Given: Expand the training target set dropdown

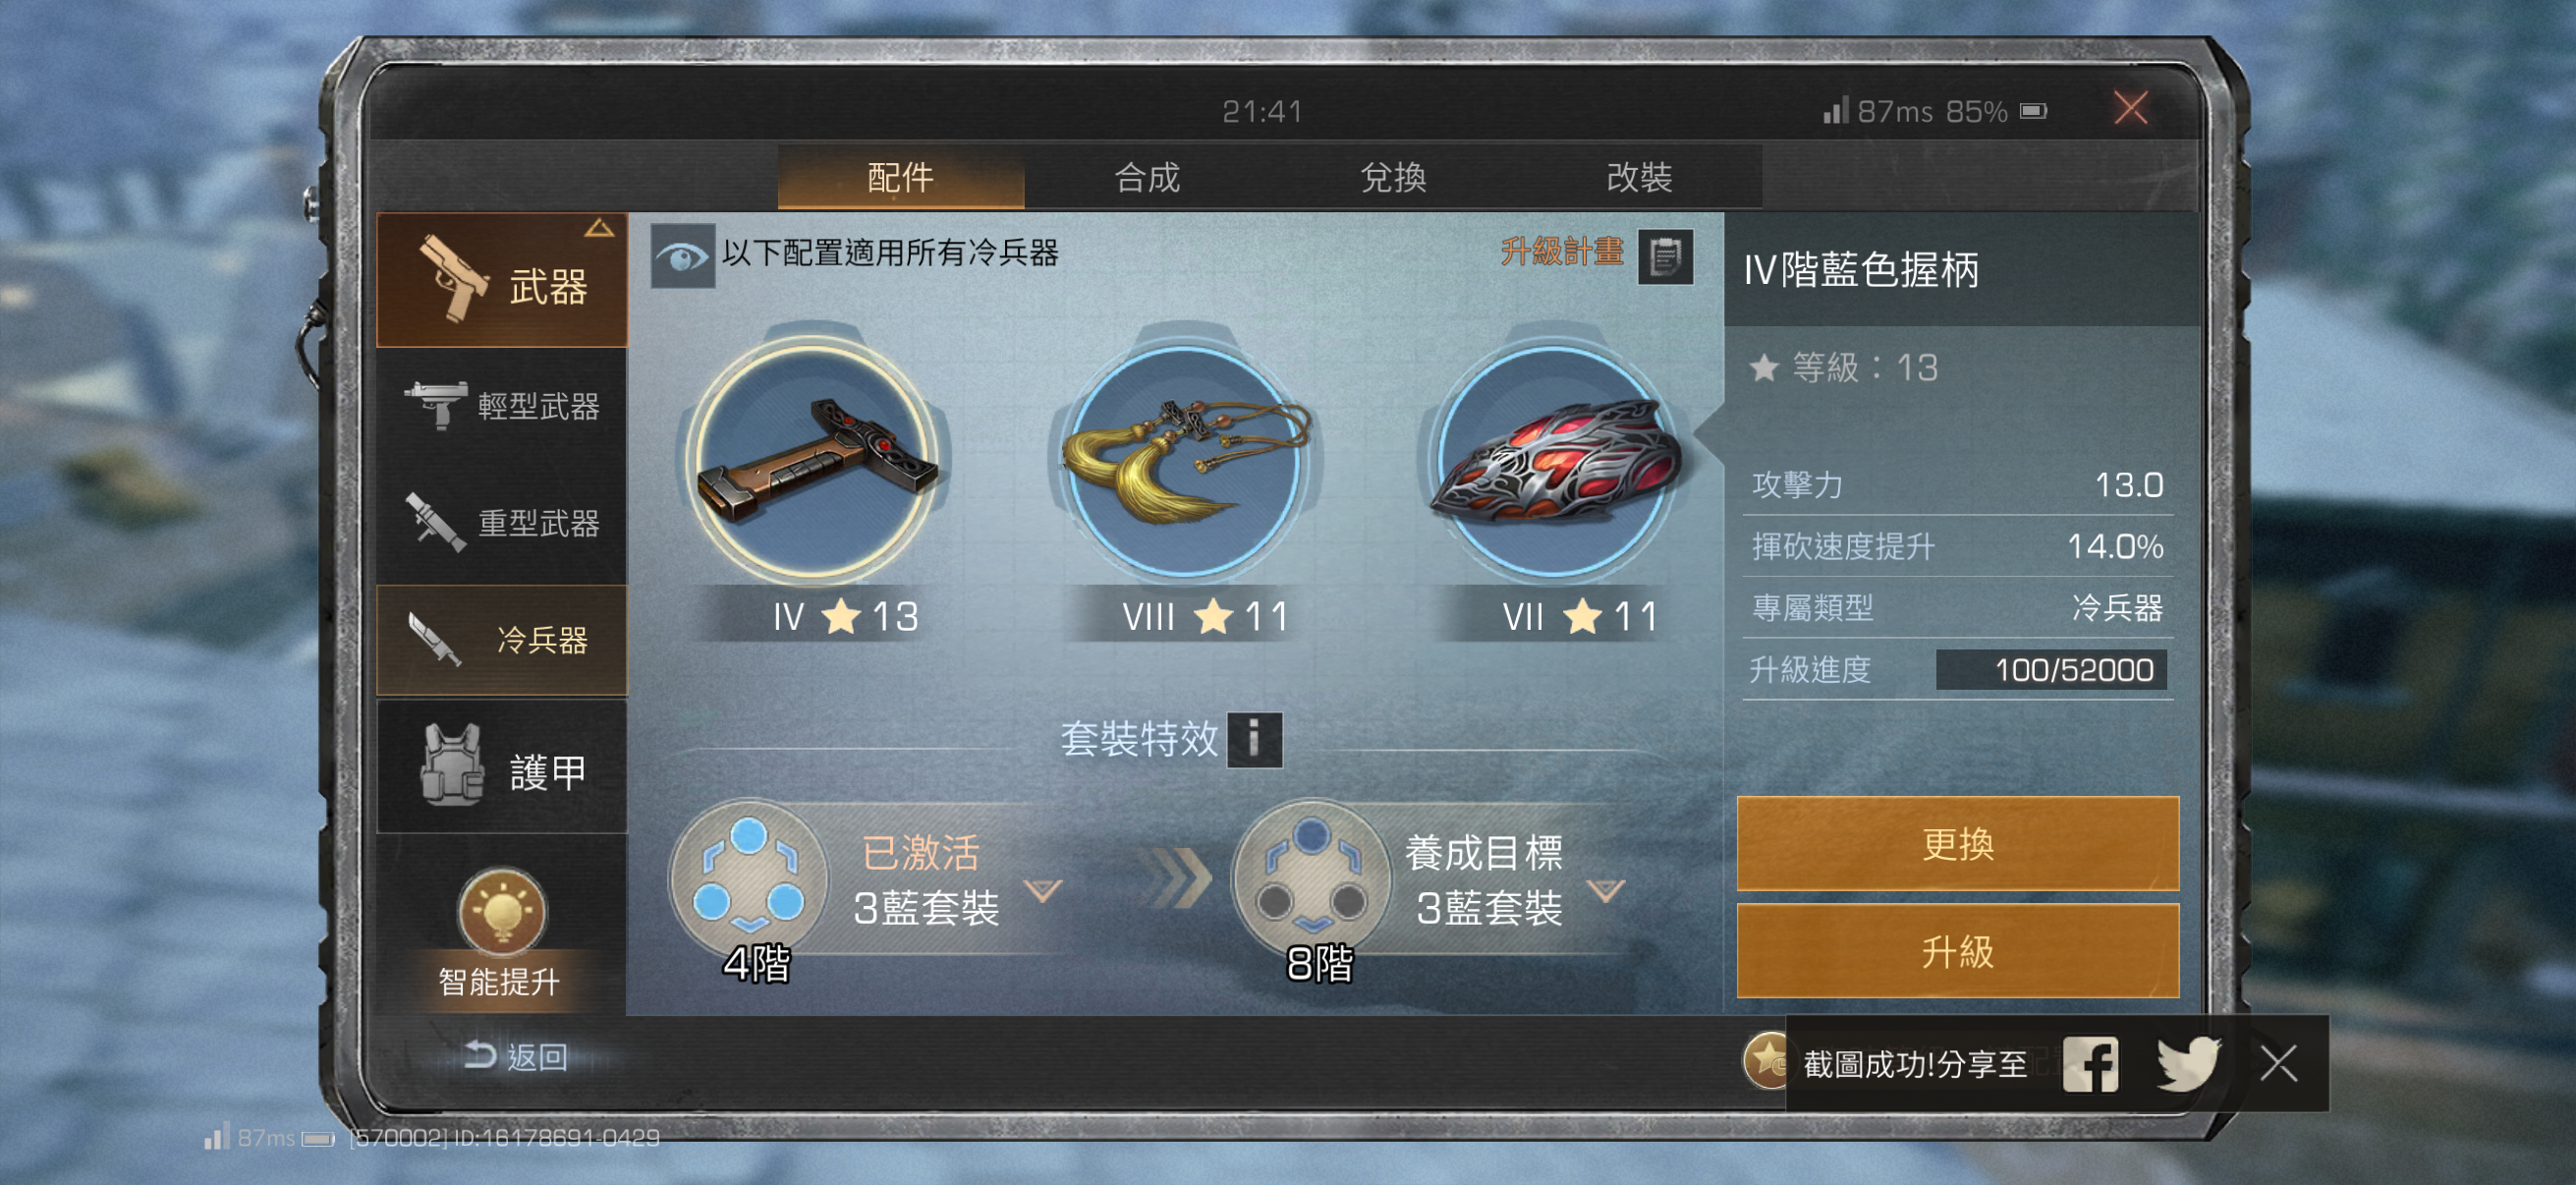Looking at the screenshot, I should point(1606,890).
